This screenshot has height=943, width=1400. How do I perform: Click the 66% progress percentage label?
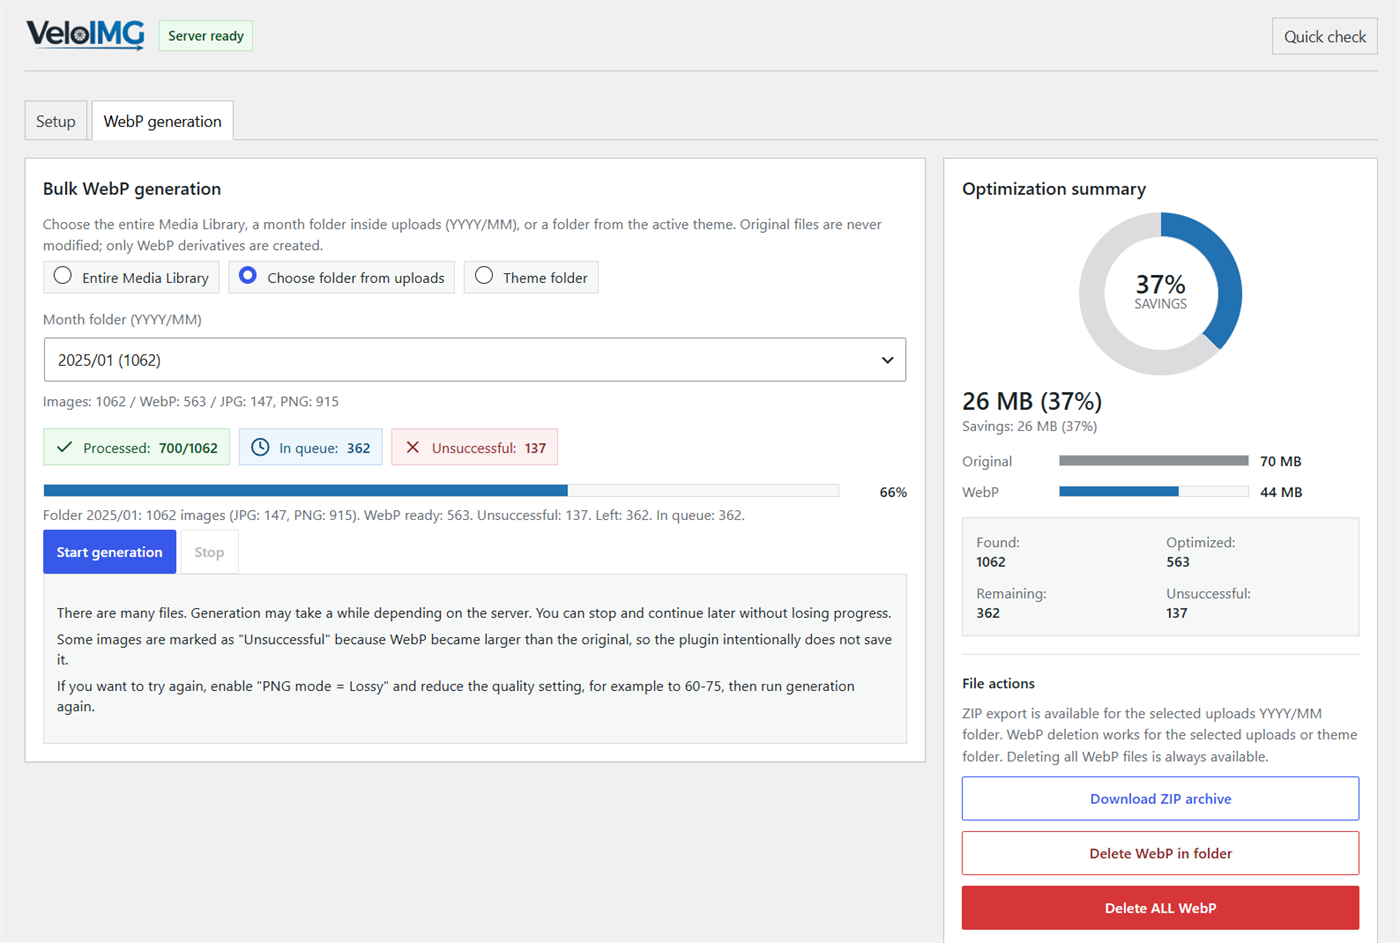(893, 492)
